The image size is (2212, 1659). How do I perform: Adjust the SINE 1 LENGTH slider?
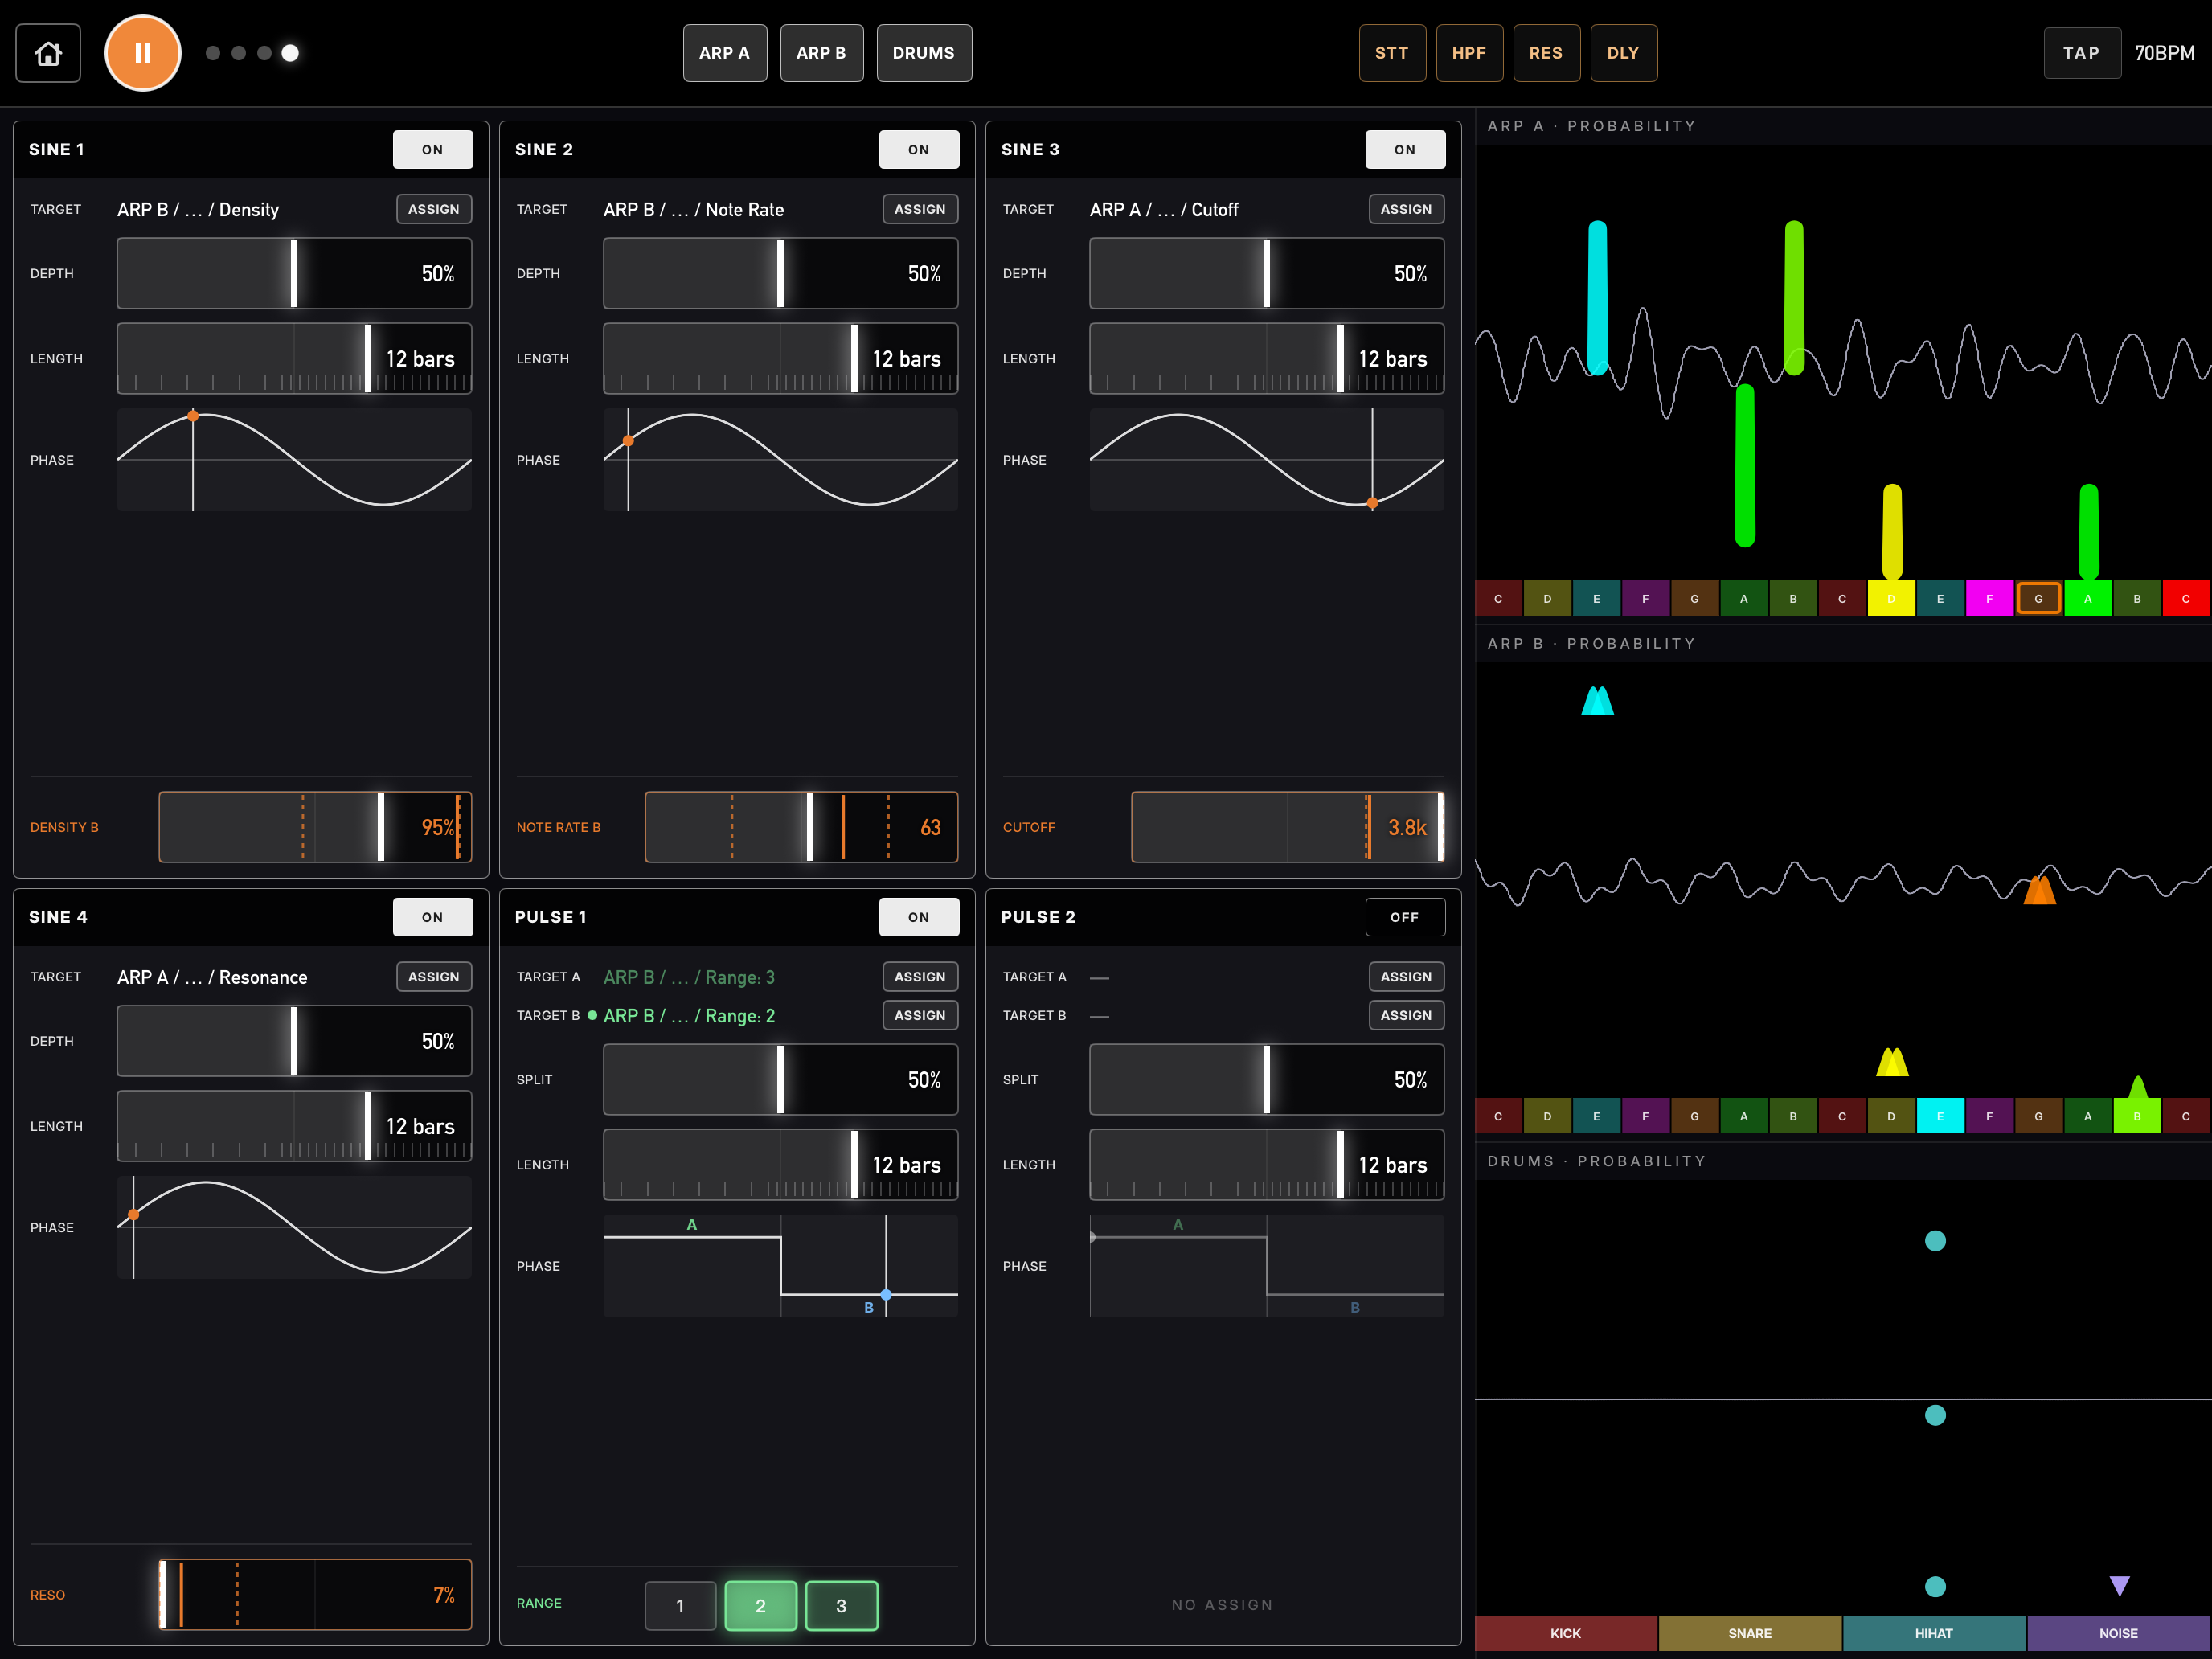(294, 358)
